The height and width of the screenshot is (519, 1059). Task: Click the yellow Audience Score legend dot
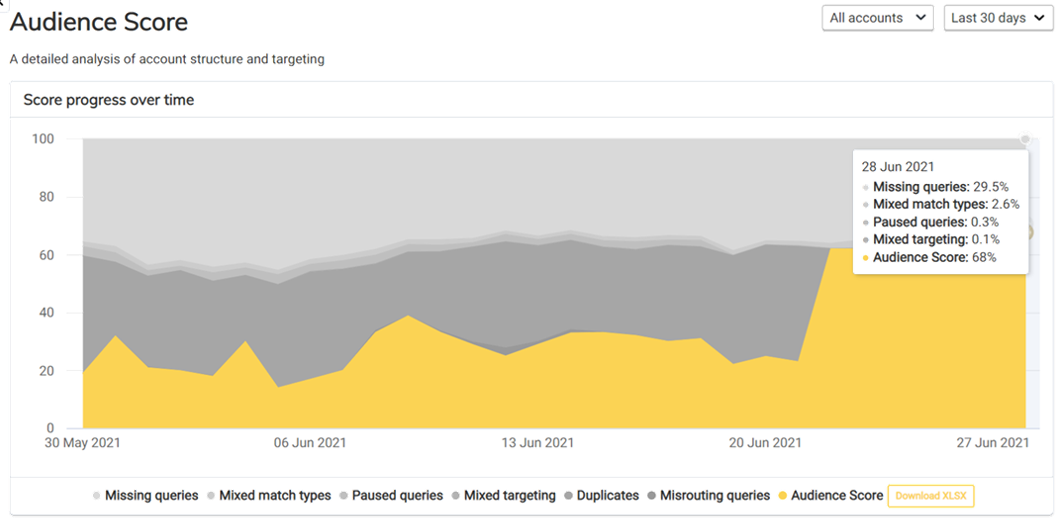[783, 495]
